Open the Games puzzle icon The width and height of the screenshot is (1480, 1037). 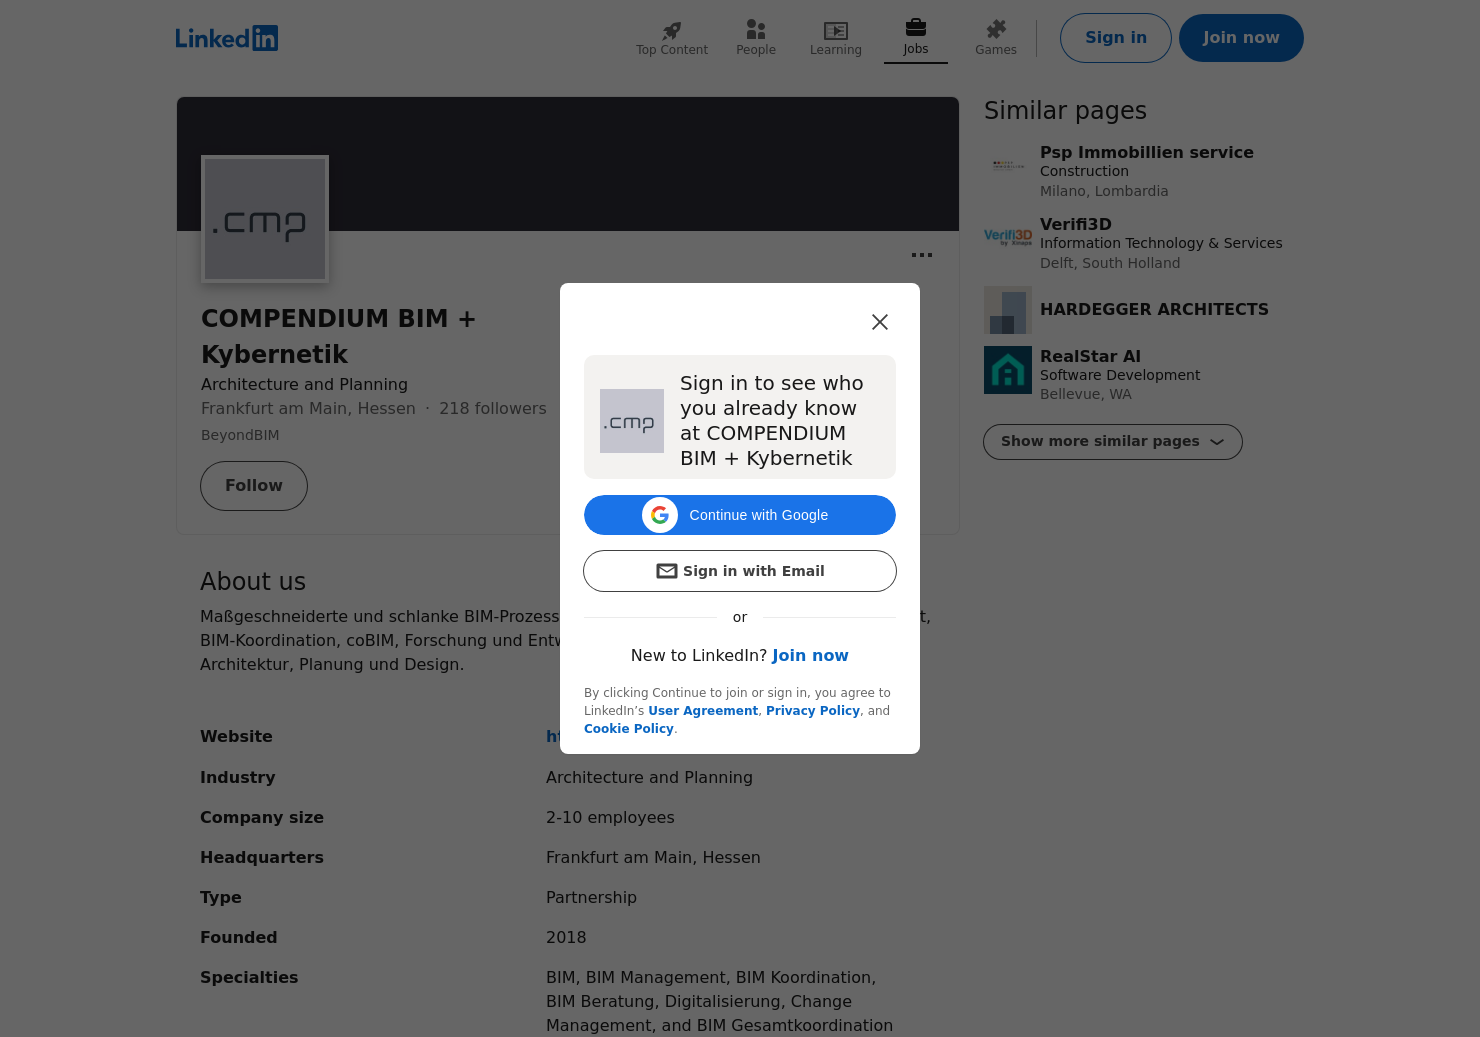pyautogui.click(x=996, y=30)
